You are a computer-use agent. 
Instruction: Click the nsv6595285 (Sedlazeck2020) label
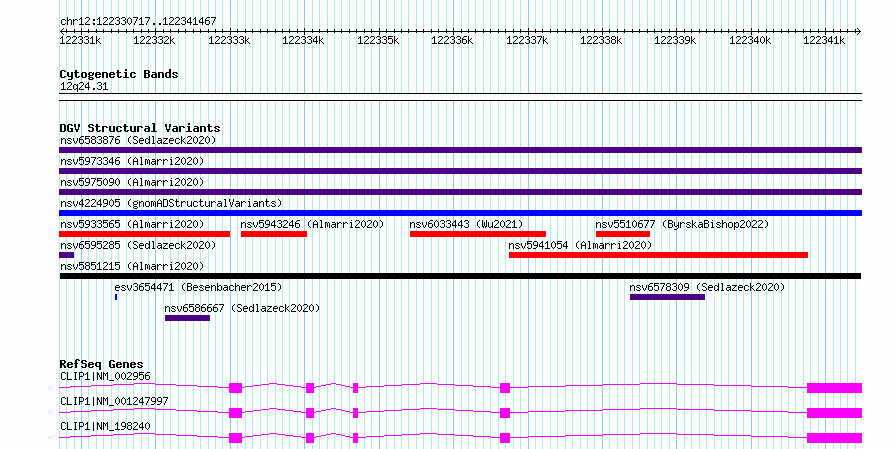tap(138, 245)
